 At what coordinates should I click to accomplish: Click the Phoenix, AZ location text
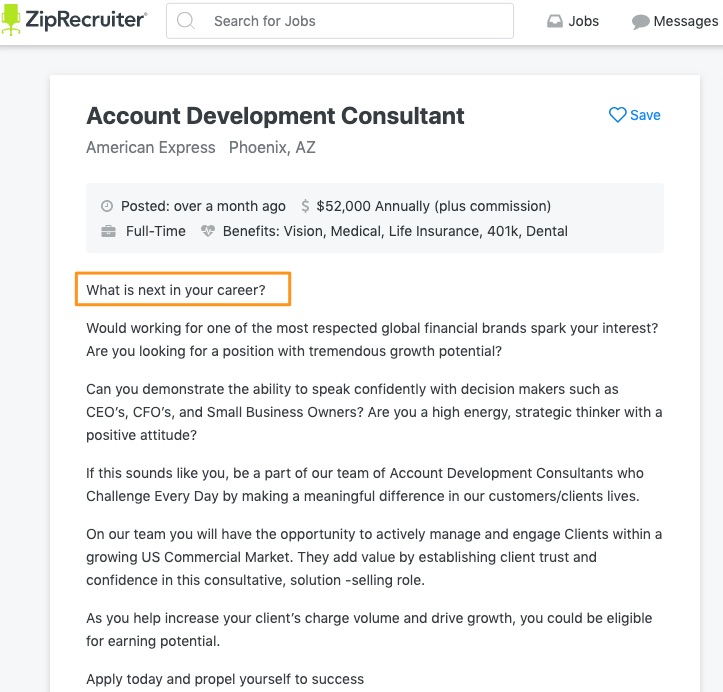(x=272, y=148)
